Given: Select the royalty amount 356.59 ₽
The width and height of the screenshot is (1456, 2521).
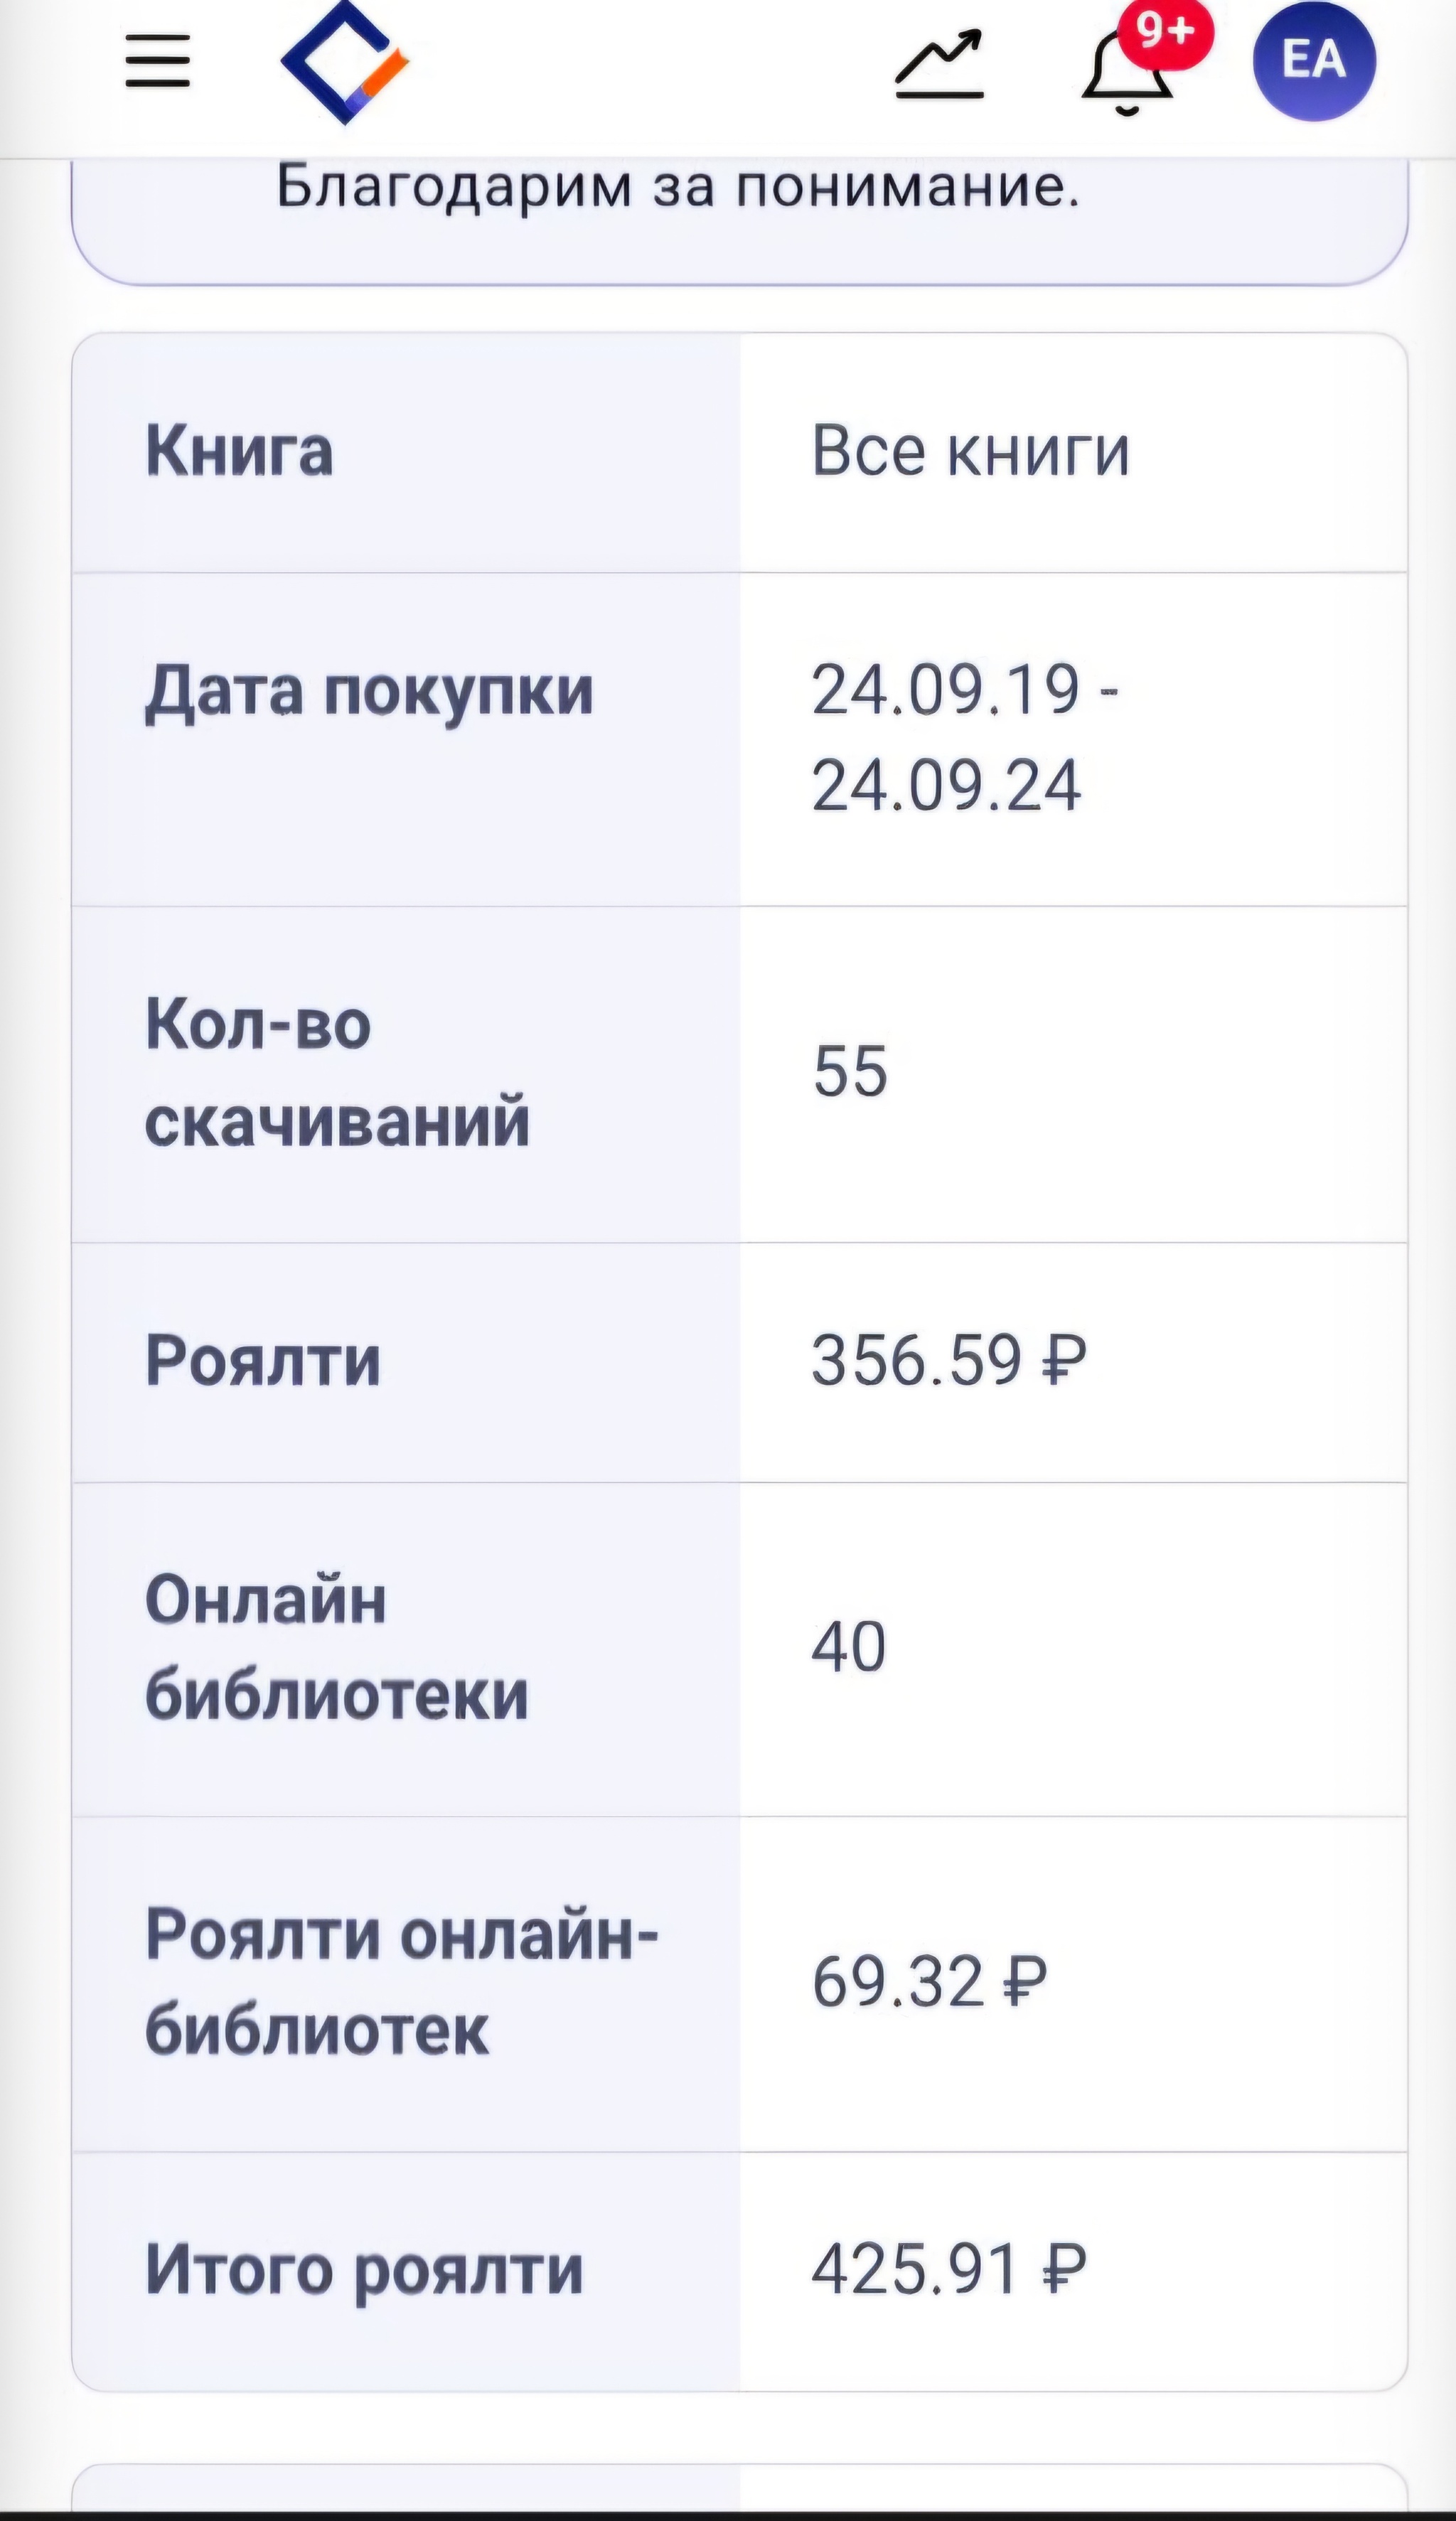Looking at the screenshot, I should [x=948, y=1361].
